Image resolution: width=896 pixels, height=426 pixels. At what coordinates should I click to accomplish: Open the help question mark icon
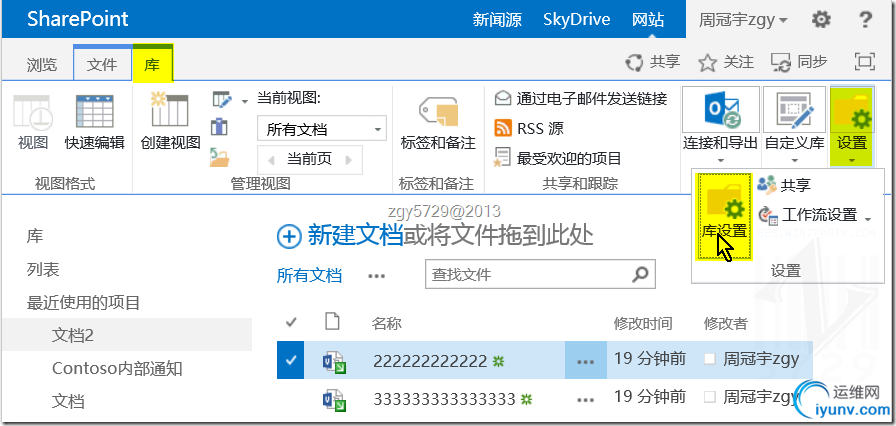tap(865, 20)
